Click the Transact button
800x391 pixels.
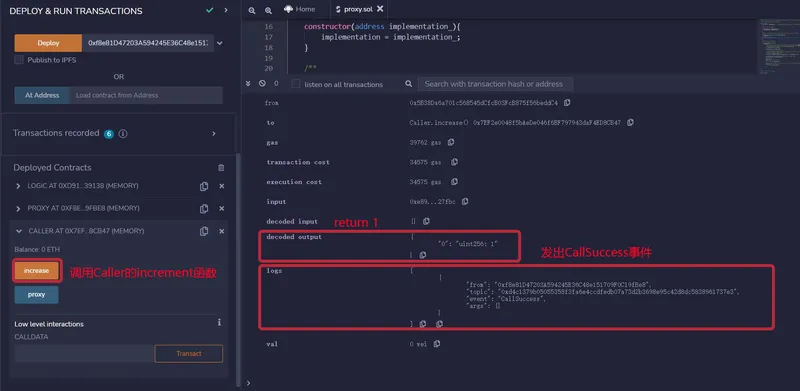pyautogui.click(x=189, y=354)
